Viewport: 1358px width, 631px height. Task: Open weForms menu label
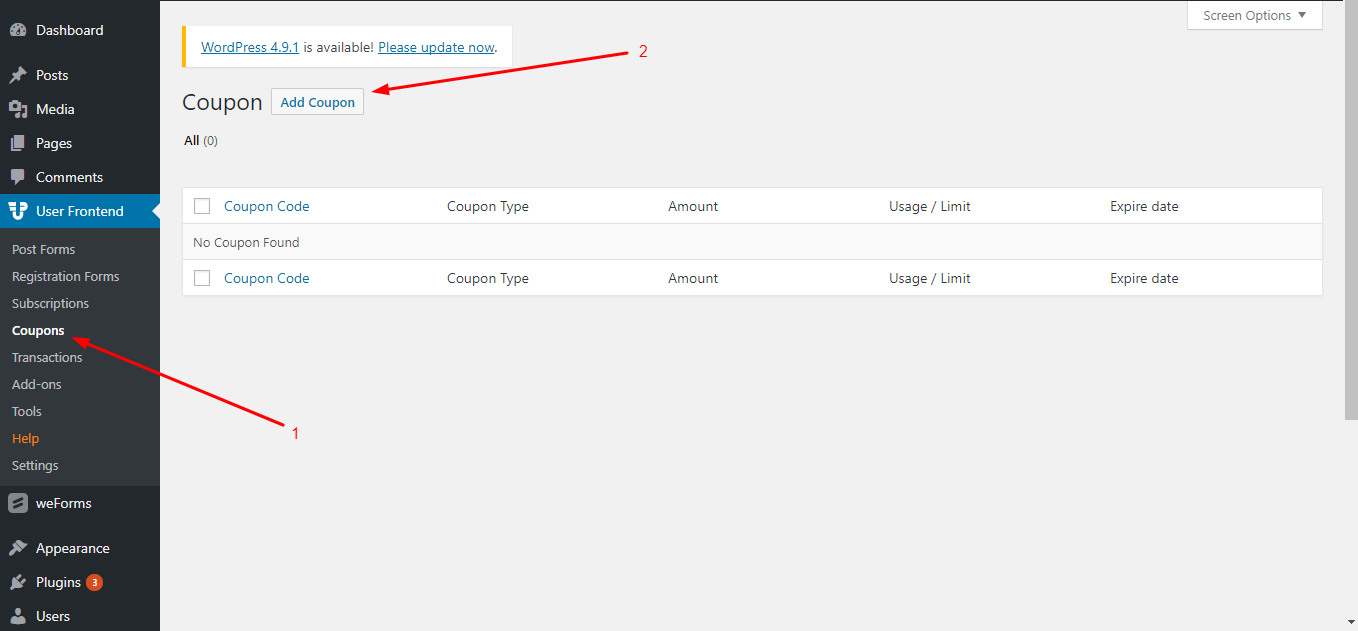63,503
